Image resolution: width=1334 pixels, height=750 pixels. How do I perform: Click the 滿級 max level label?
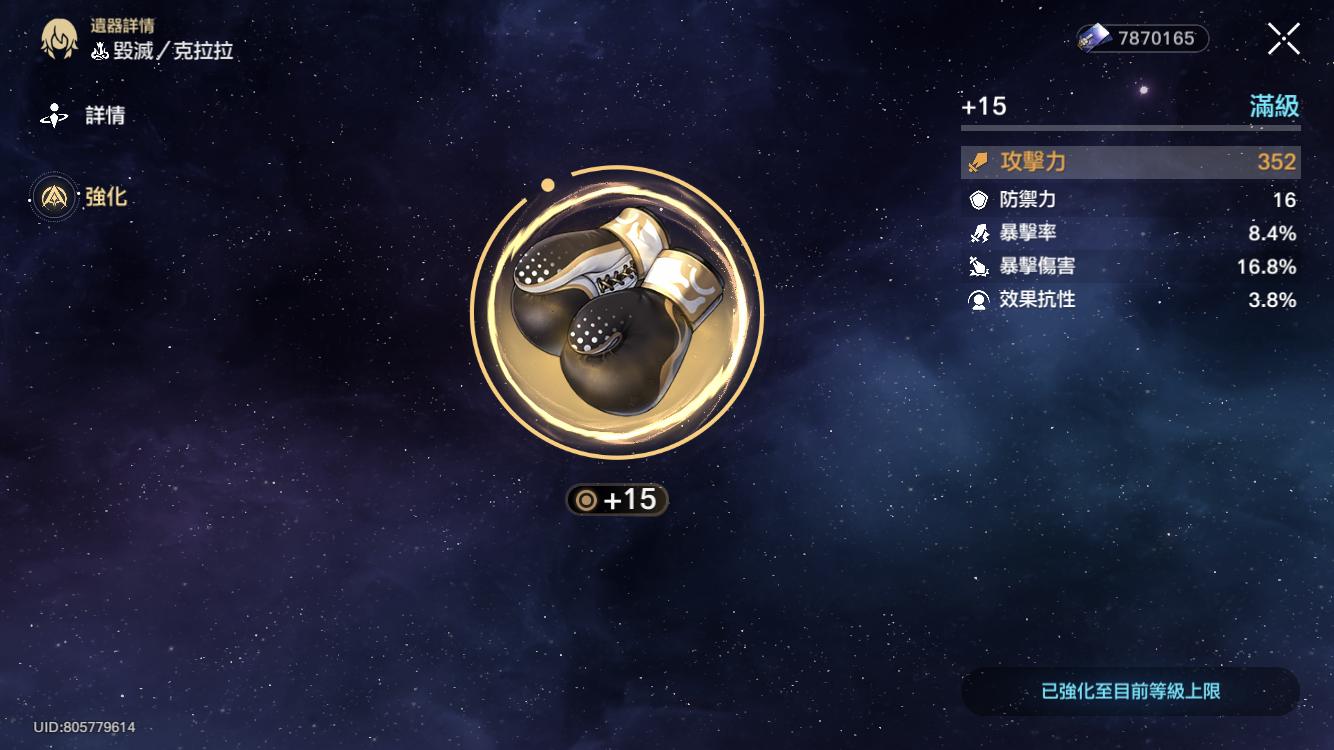tap(1275, 106)
